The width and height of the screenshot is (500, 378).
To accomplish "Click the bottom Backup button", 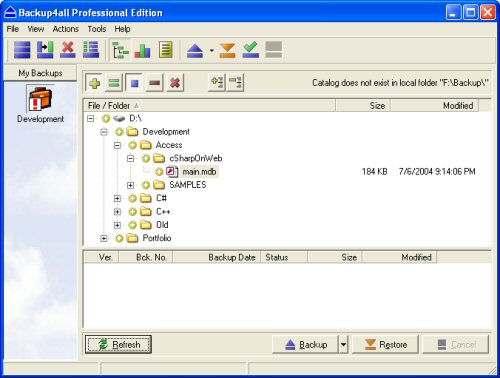I will click(x=306, y=344).
